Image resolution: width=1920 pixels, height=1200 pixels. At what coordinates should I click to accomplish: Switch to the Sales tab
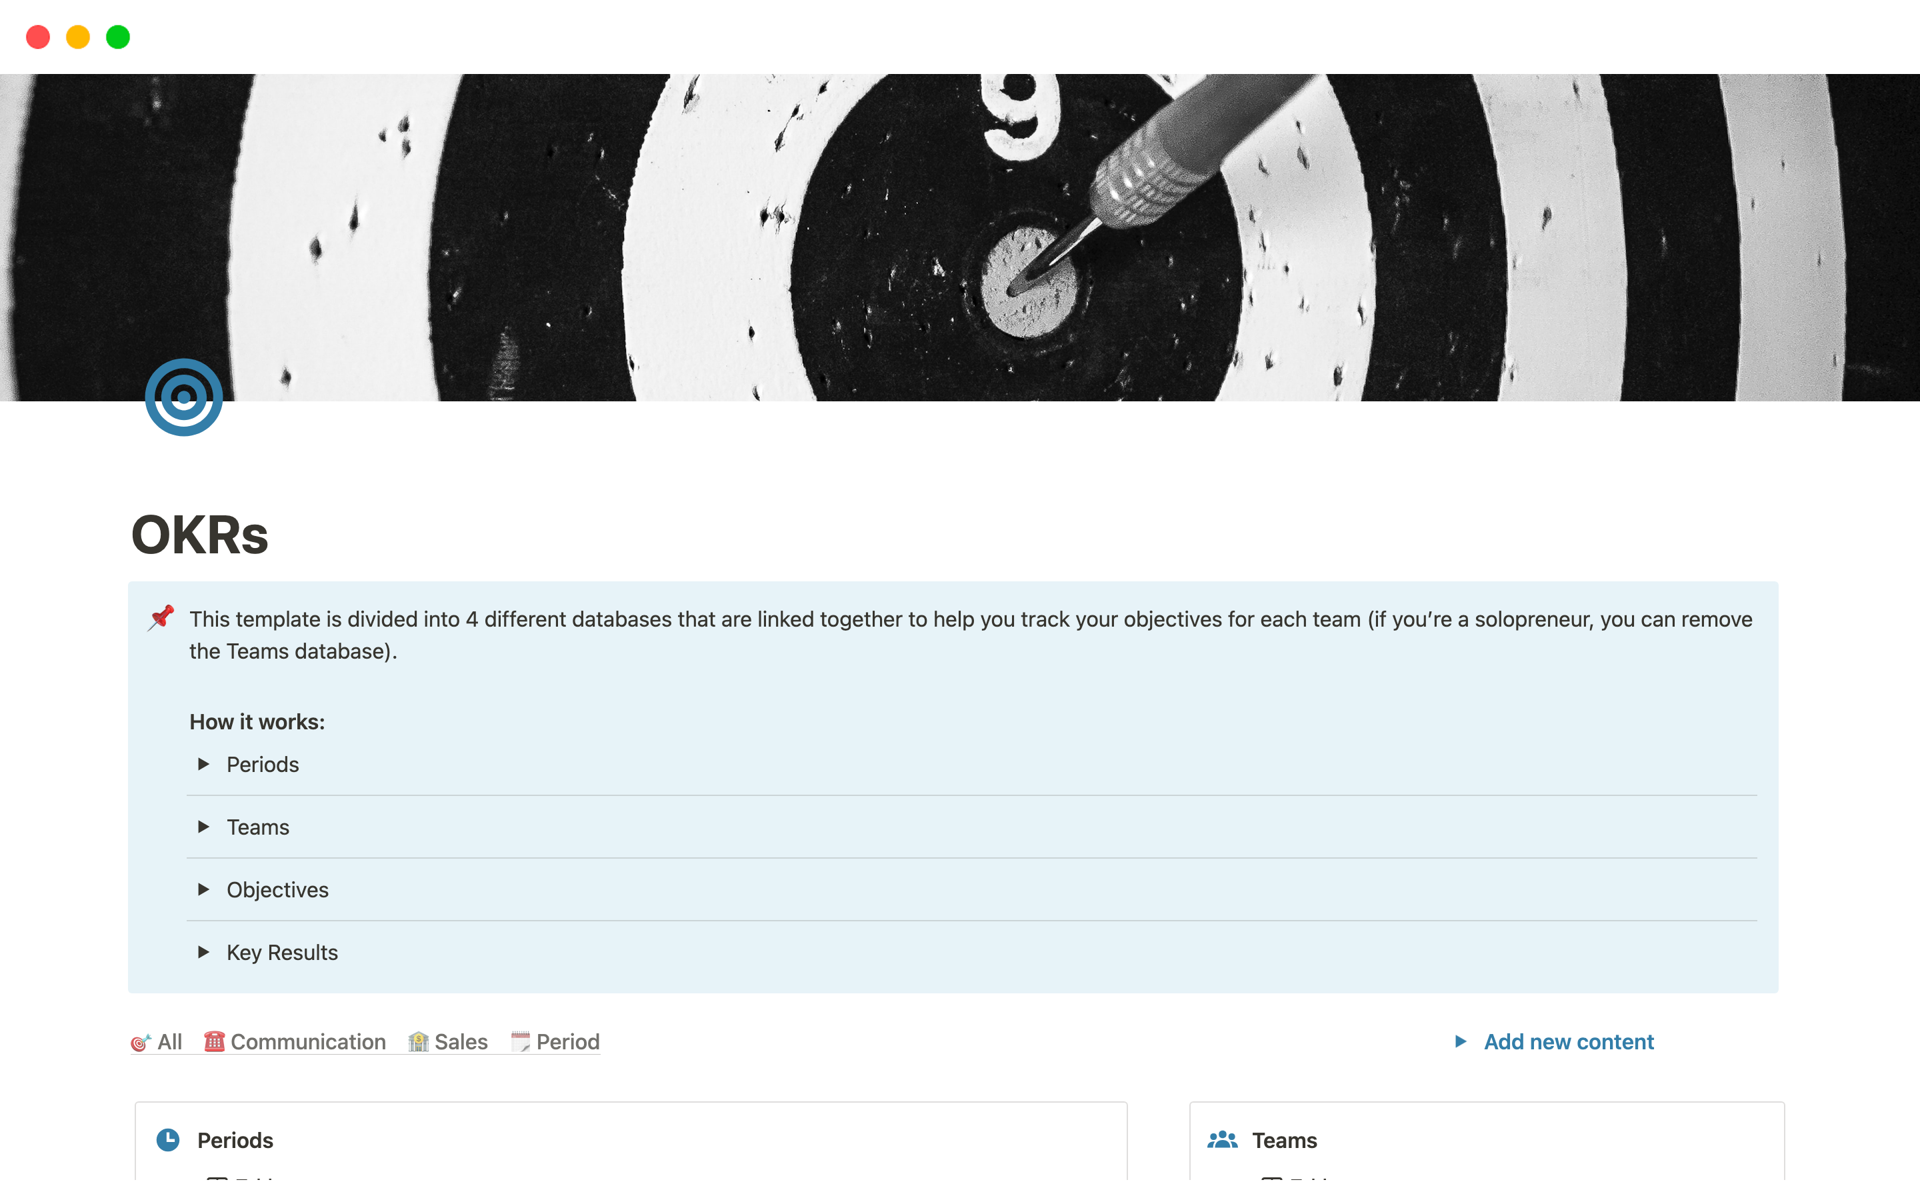[x=461, y=1042]
